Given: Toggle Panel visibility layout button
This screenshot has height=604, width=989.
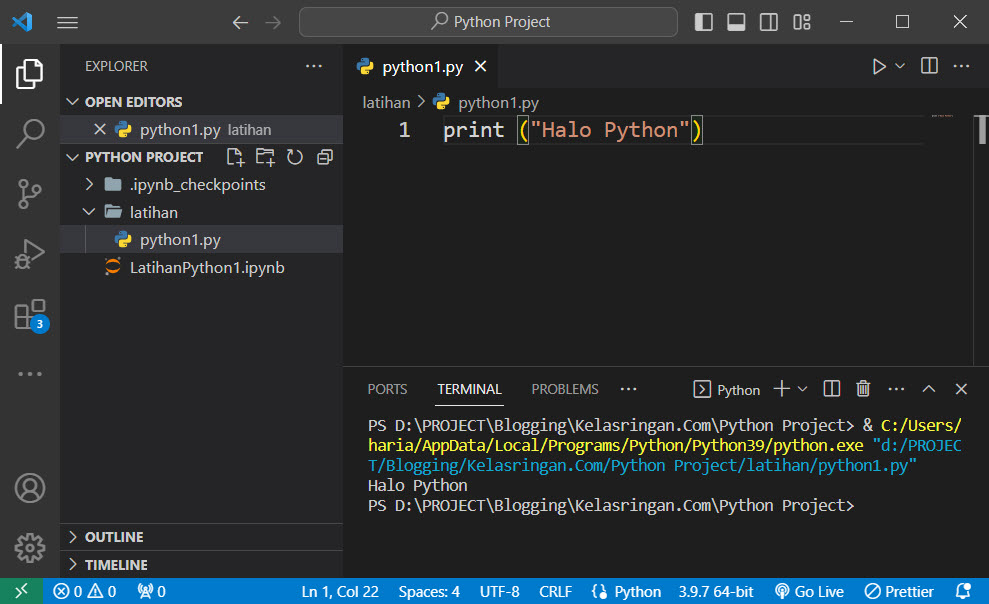Looking at the screenshot, I should tap(736, 22).
